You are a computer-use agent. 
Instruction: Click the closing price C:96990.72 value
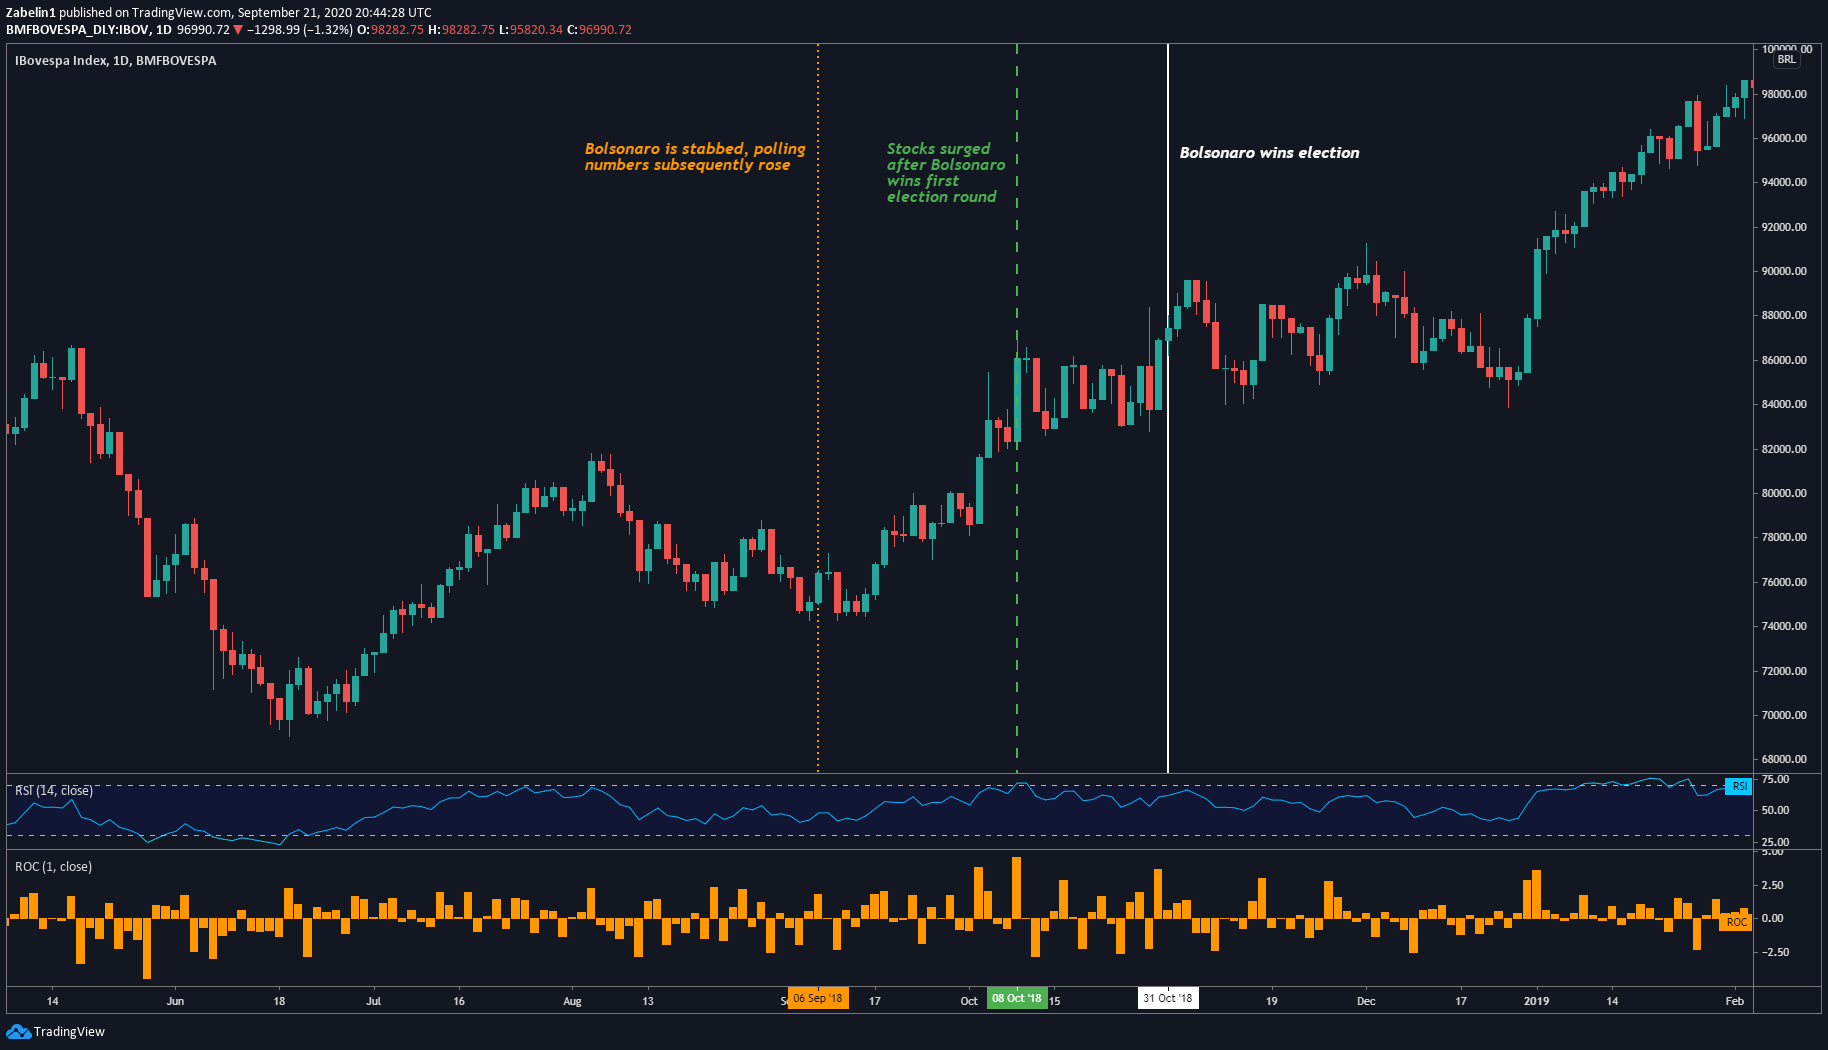[600, 30]
